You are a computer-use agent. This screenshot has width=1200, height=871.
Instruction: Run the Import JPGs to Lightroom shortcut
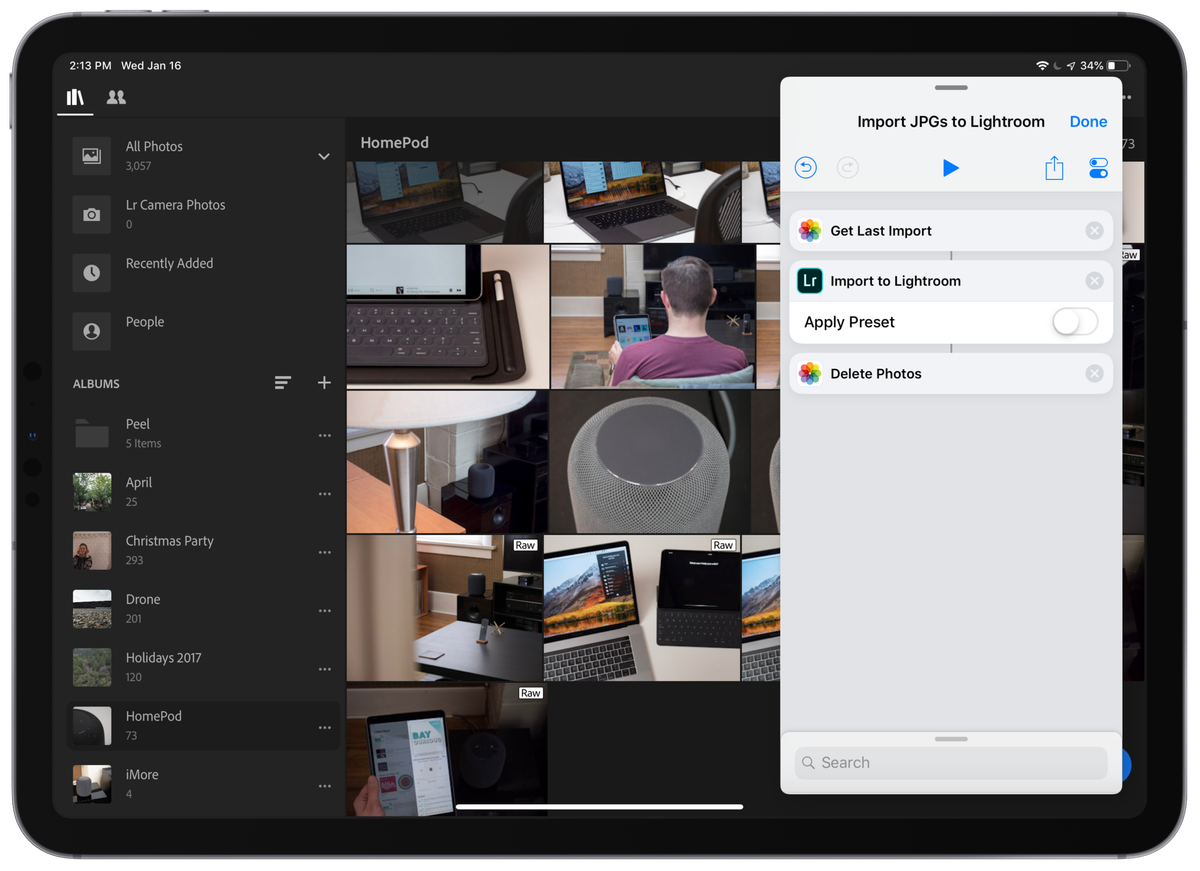click(x=950, y=168)
